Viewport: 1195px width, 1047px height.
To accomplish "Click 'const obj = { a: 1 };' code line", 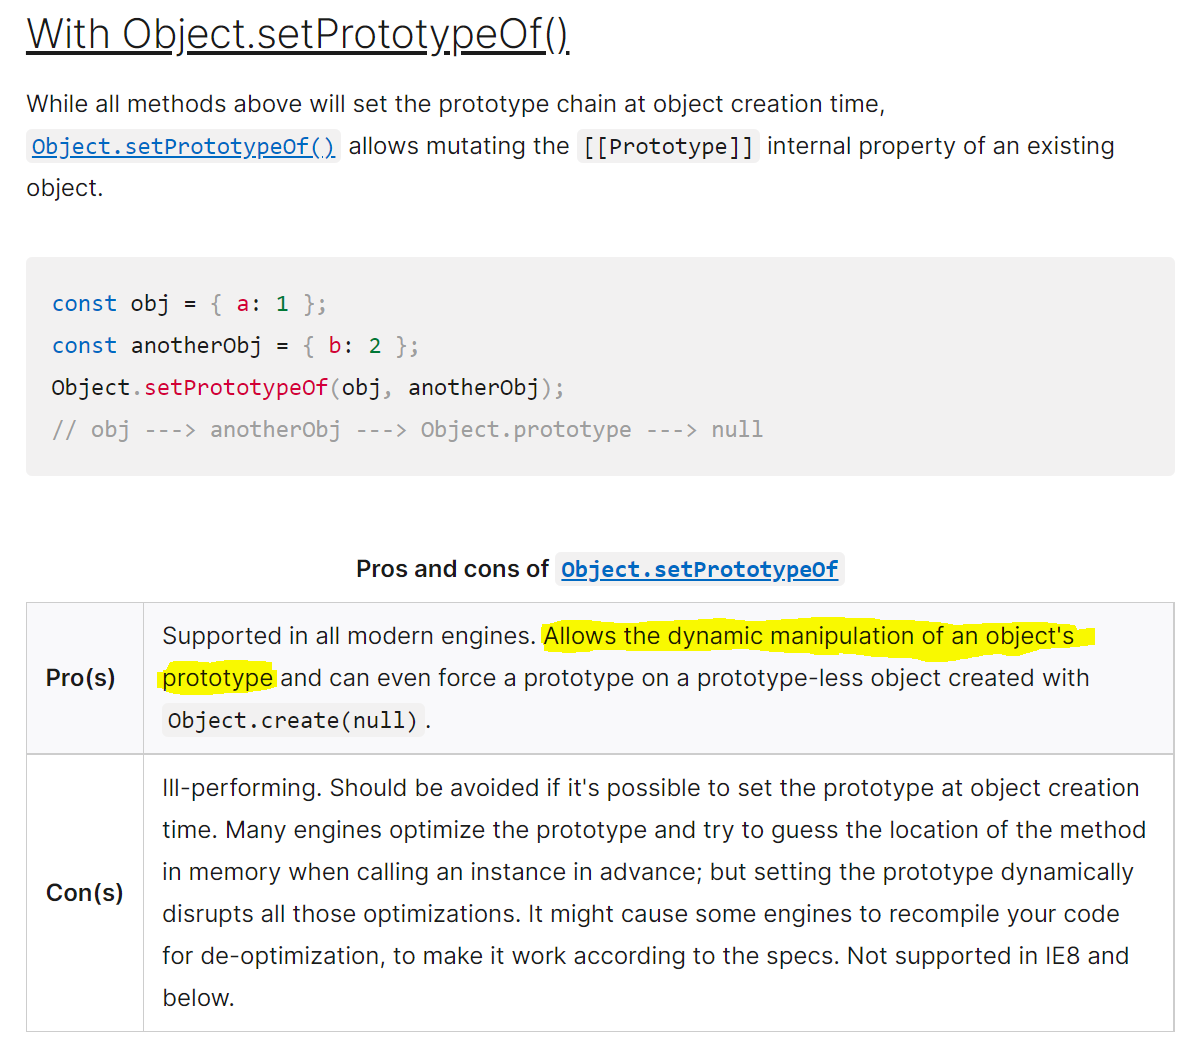I will coord(190,304).
